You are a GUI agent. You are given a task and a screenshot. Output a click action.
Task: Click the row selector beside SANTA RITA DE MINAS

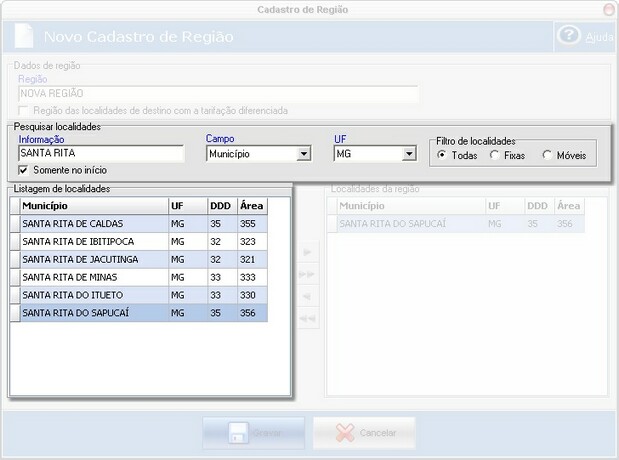[x=15, y=277]
